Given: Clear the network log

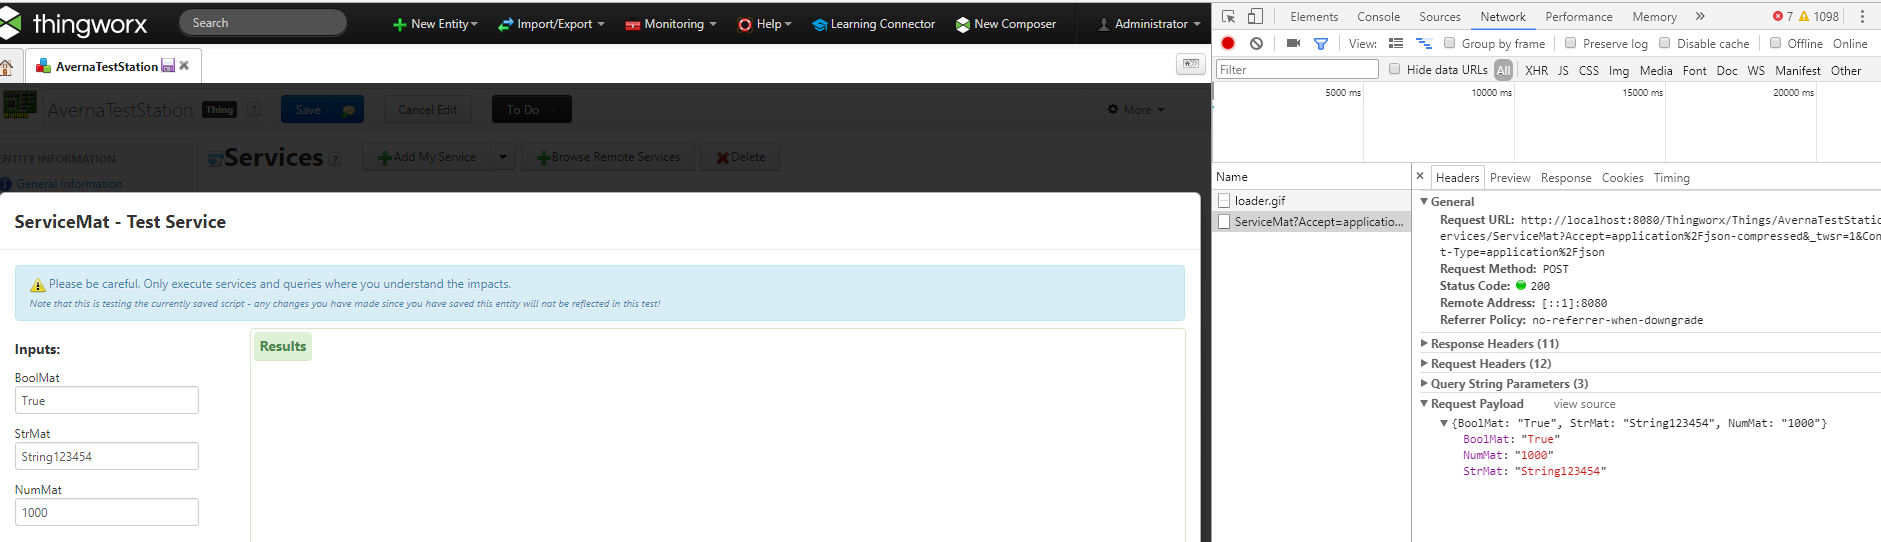Looking at the screenshot, I should [1257, 43].
